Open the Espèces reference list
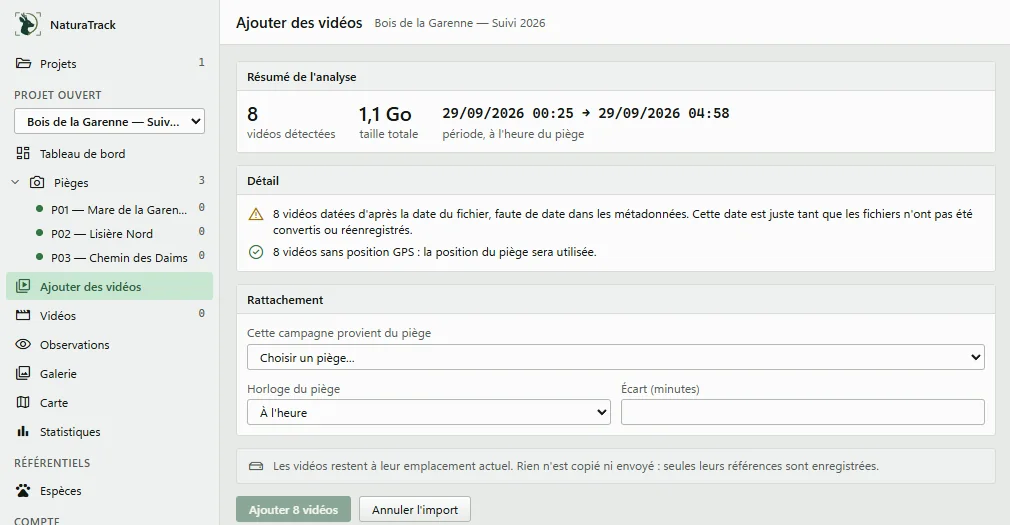Screen dimensions: 1010x525 pos(110,490)
